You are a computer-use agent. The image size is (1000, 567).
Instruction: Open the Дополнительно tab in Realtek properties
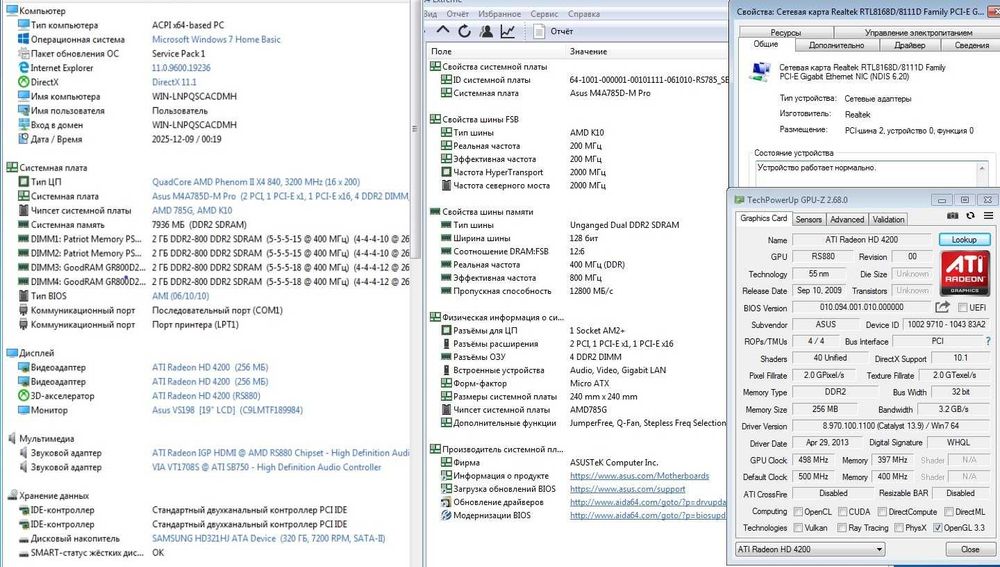tap(836, 45)
